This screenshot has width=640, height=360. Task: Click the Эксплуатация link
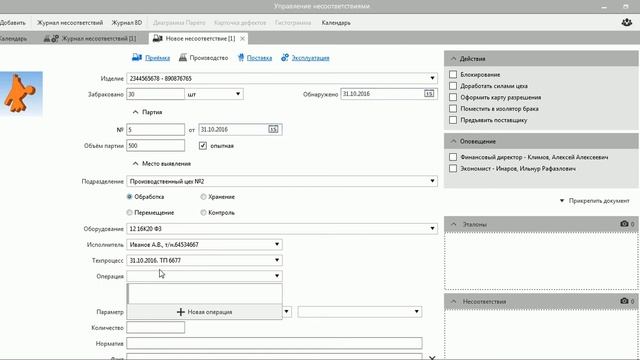click(310, 58)
